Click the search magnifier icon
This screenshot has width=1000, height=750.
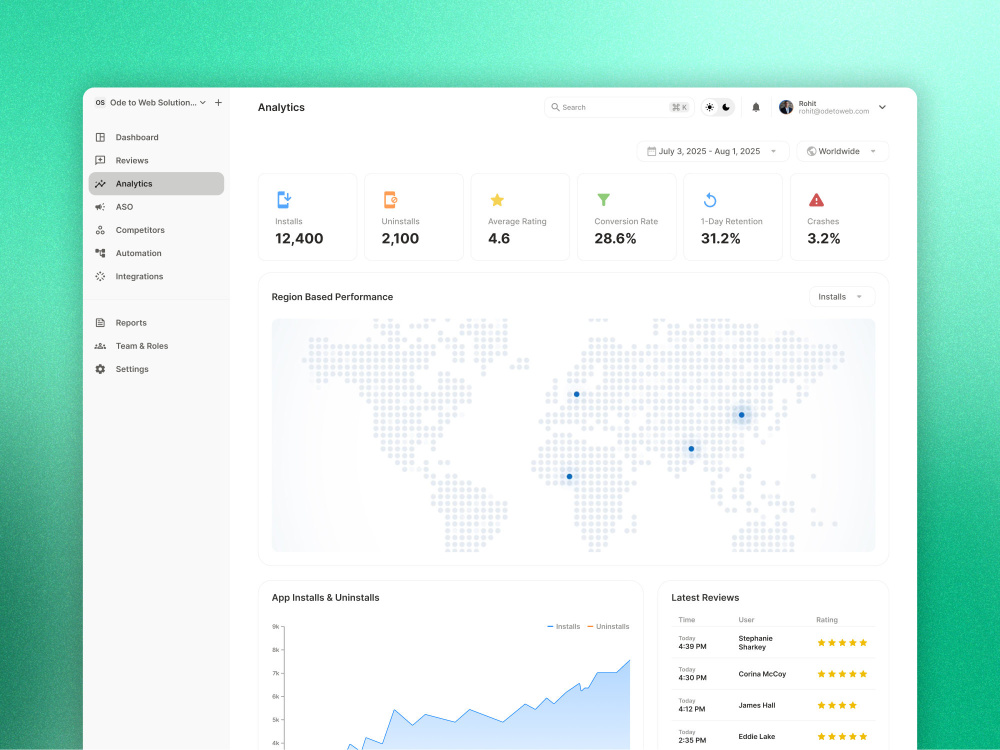(x=555, y=107)
